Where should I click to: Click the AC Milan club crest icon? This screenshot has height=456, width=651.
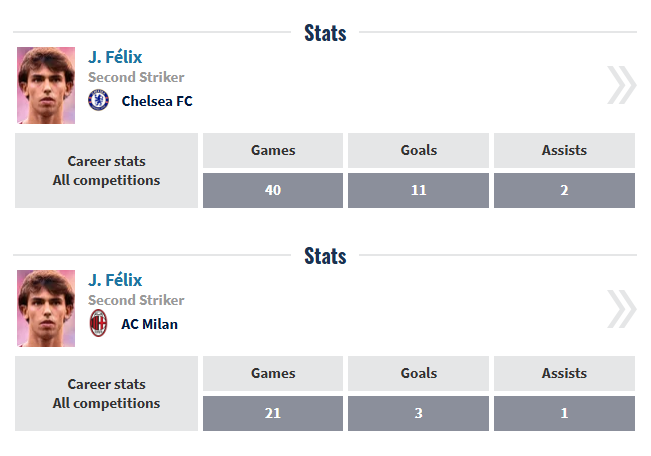click(x=99, y=323)
